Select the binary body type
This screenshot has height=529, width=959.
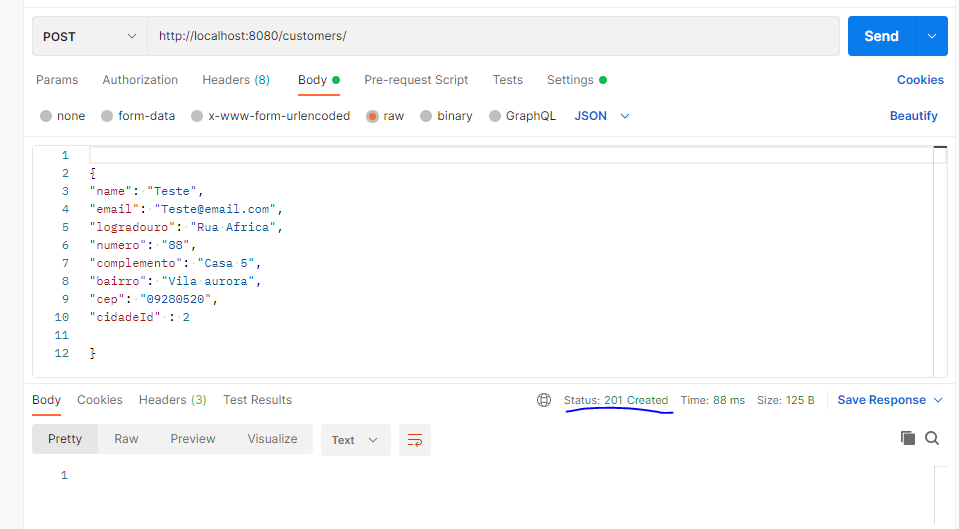click(x=446, y=116)
